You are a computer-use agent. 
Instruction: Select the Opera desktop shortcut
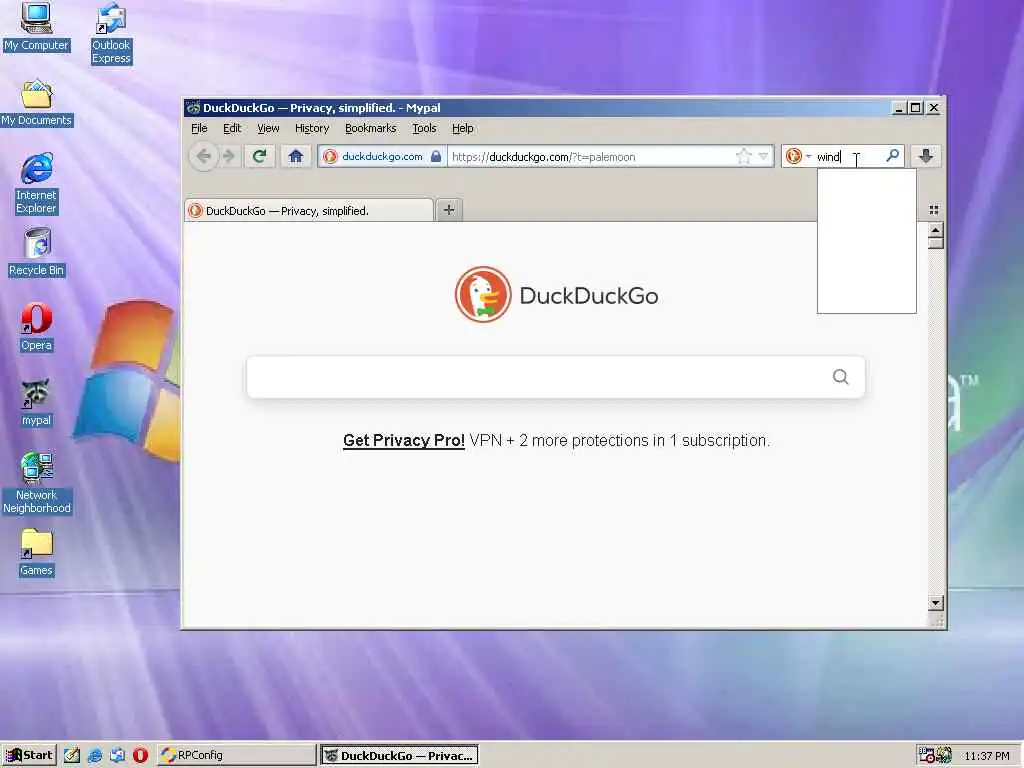[x=37, y=327]
